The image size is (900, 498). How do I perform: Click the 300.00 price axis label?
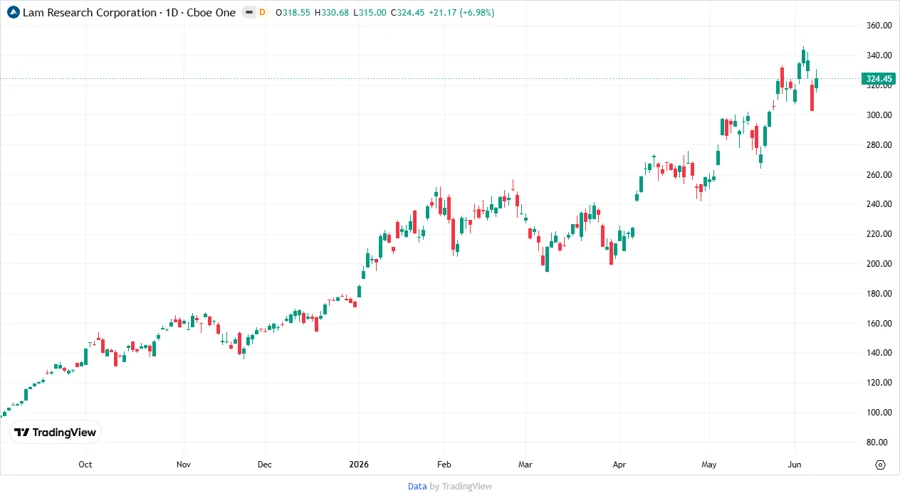[x=879, y=115]
